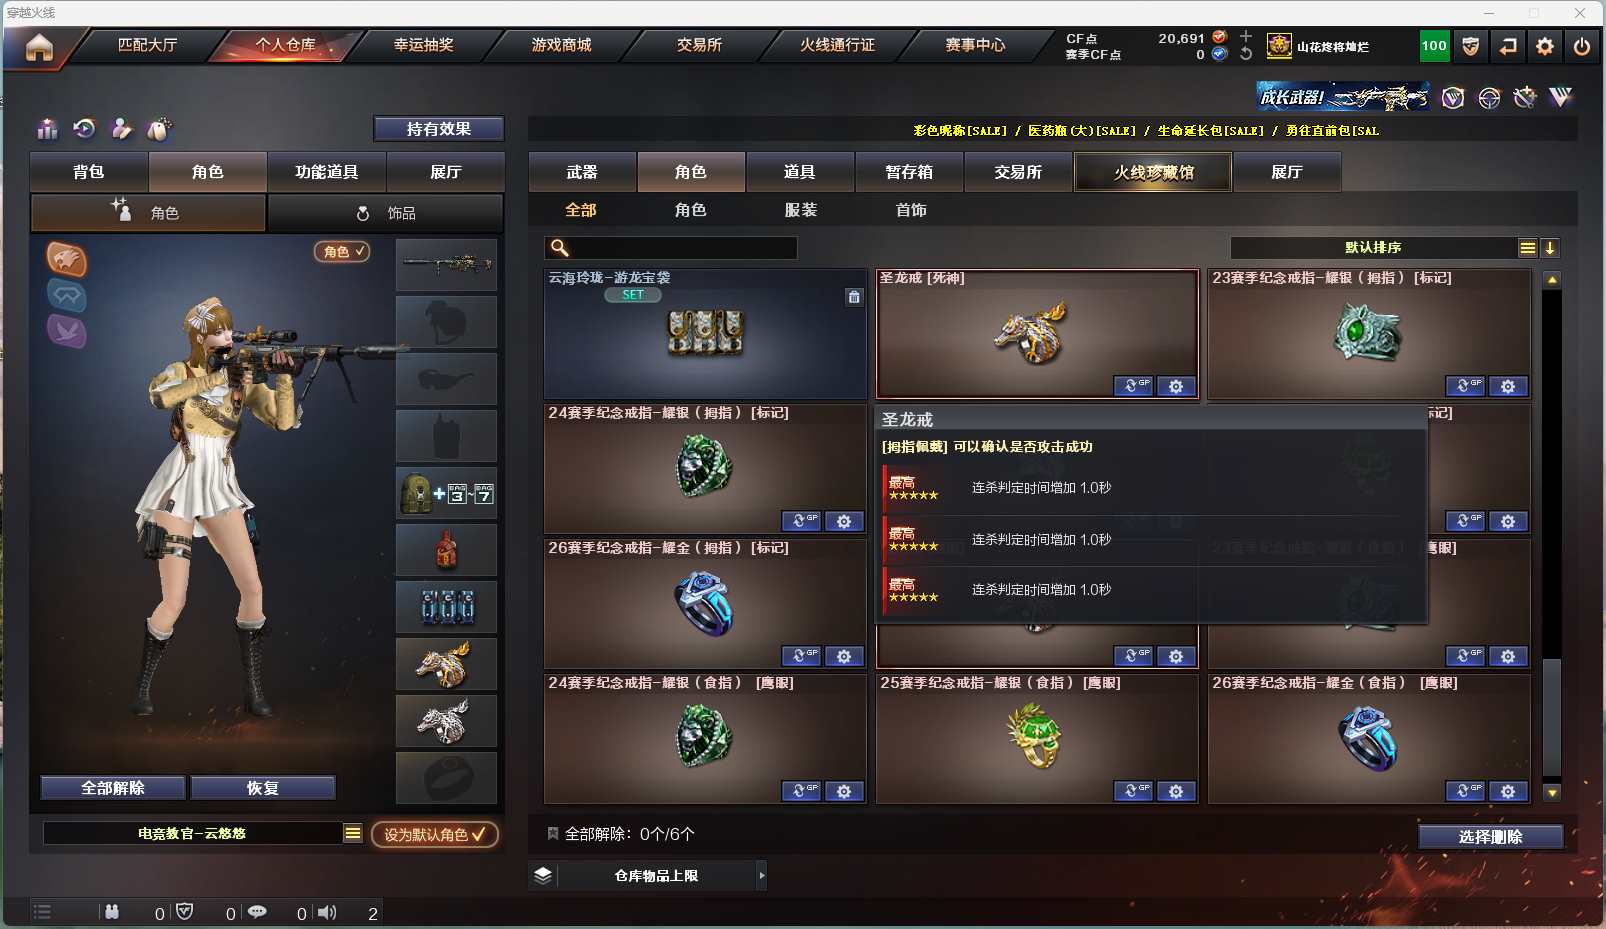Viewport: 1606px width, 929px height.
Task: Switch to the 游戏商城 top menu
Action: (x=561, y=45)
